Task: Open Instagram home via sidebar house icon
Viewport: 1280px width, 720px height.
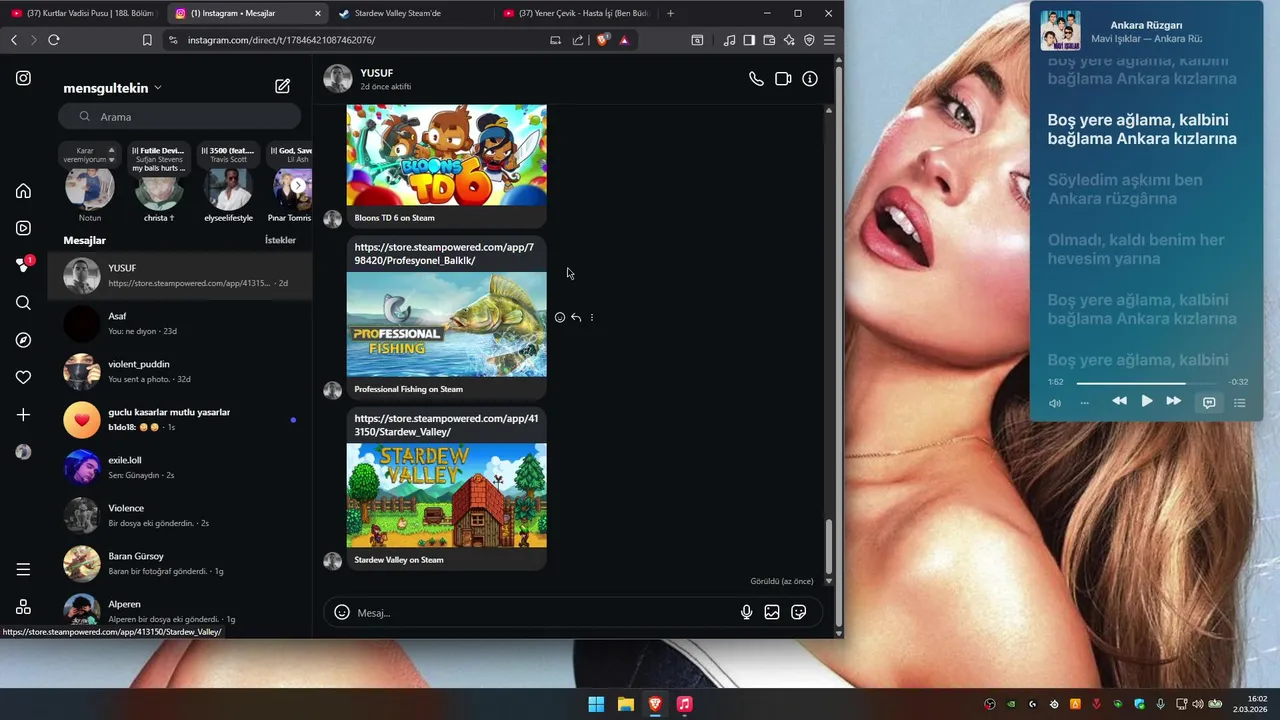Action: (23, 191)
